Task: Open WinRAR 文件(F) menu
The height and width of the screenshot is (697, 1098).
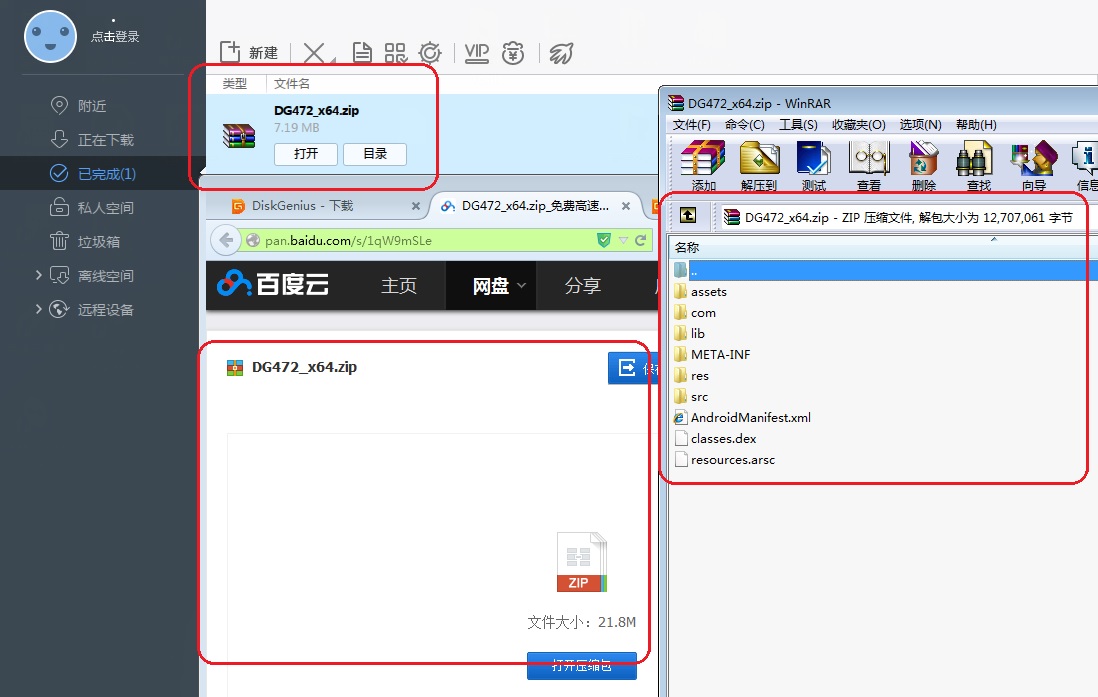Action: point(692,125)
